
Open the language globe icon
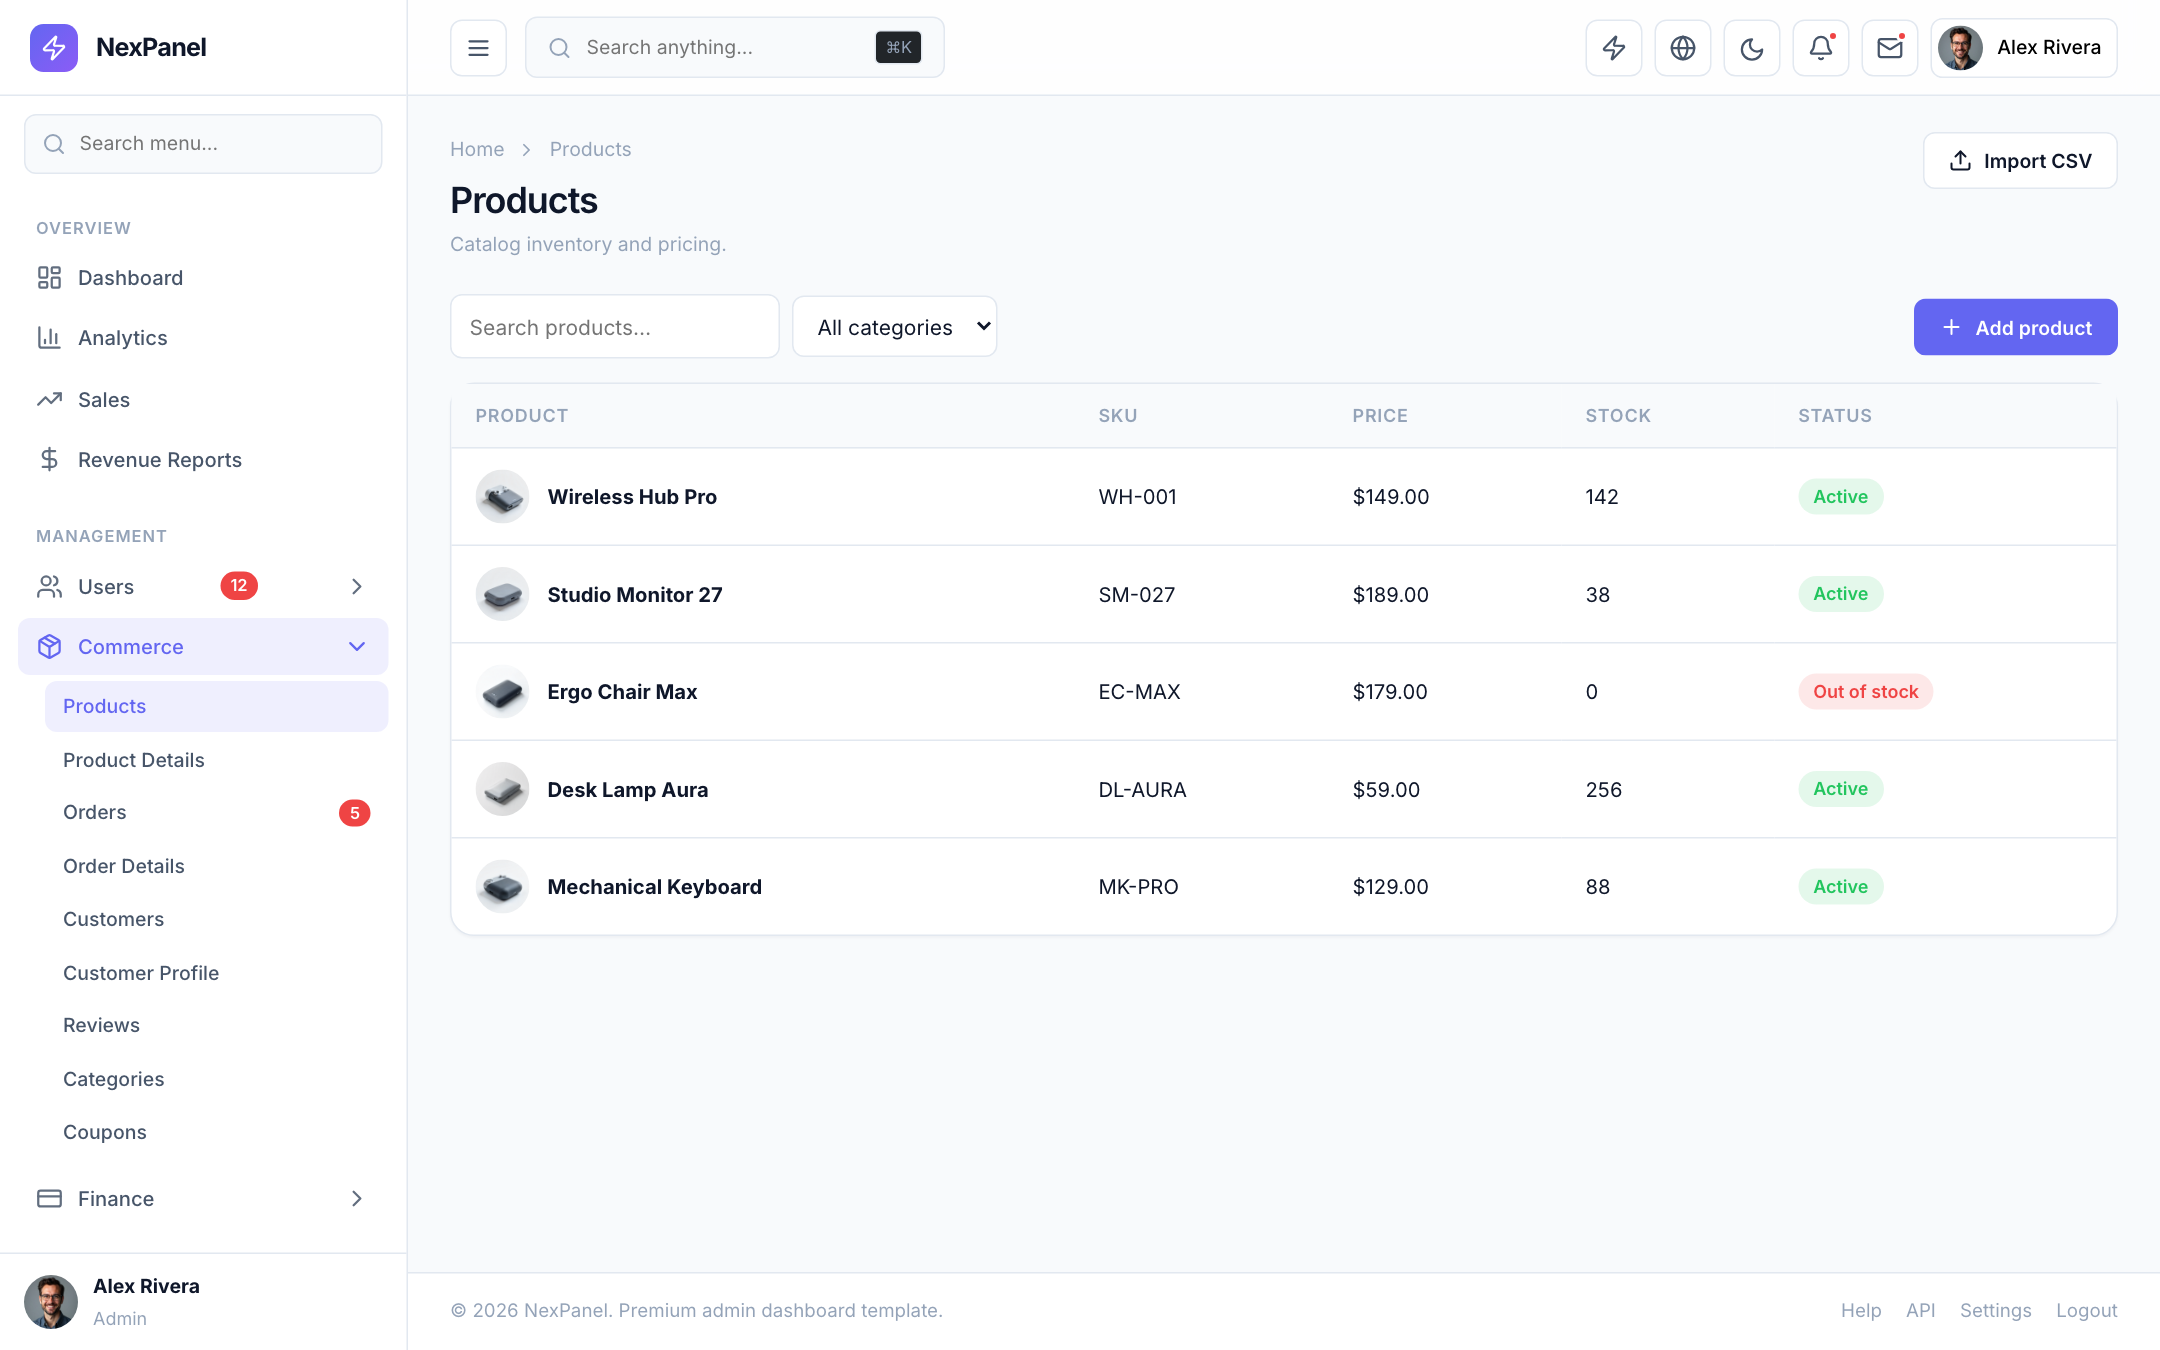1682,47
